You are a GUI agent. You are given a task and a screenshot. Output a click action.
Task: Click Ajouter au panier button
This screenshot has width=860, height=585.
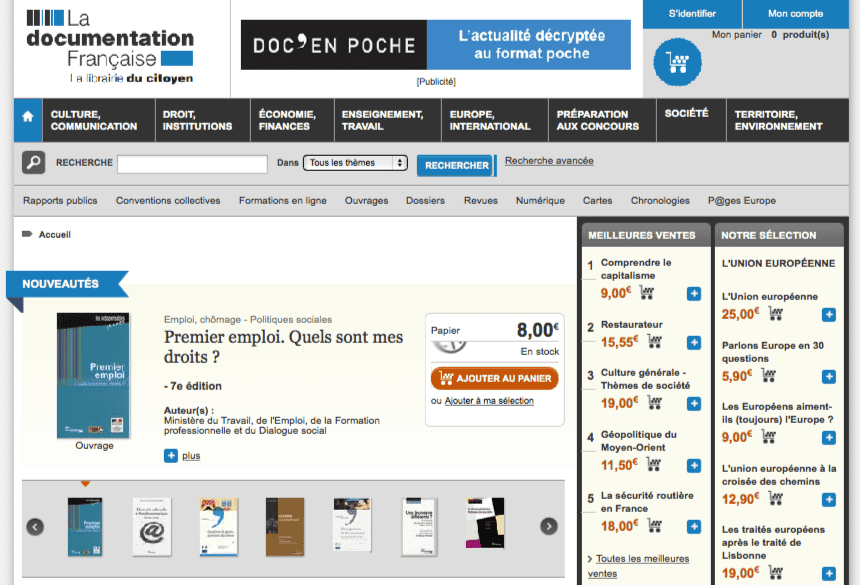495,378
